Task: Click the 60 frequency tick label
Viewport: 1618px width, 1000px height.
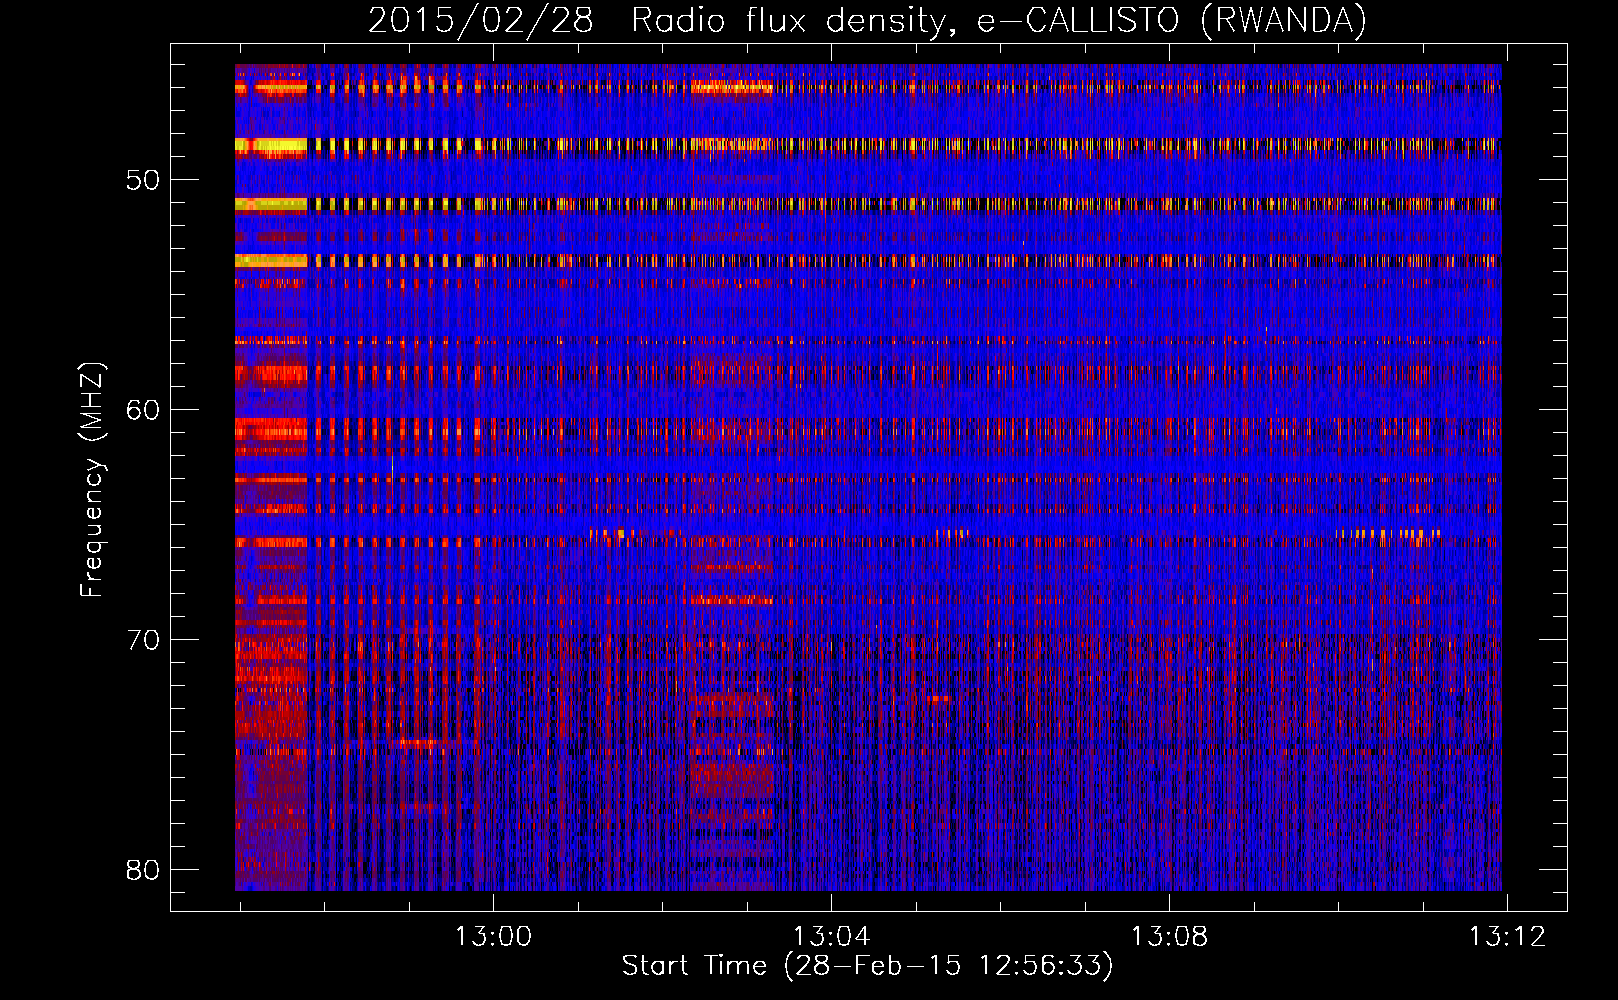Action: [x=143, y=410]
